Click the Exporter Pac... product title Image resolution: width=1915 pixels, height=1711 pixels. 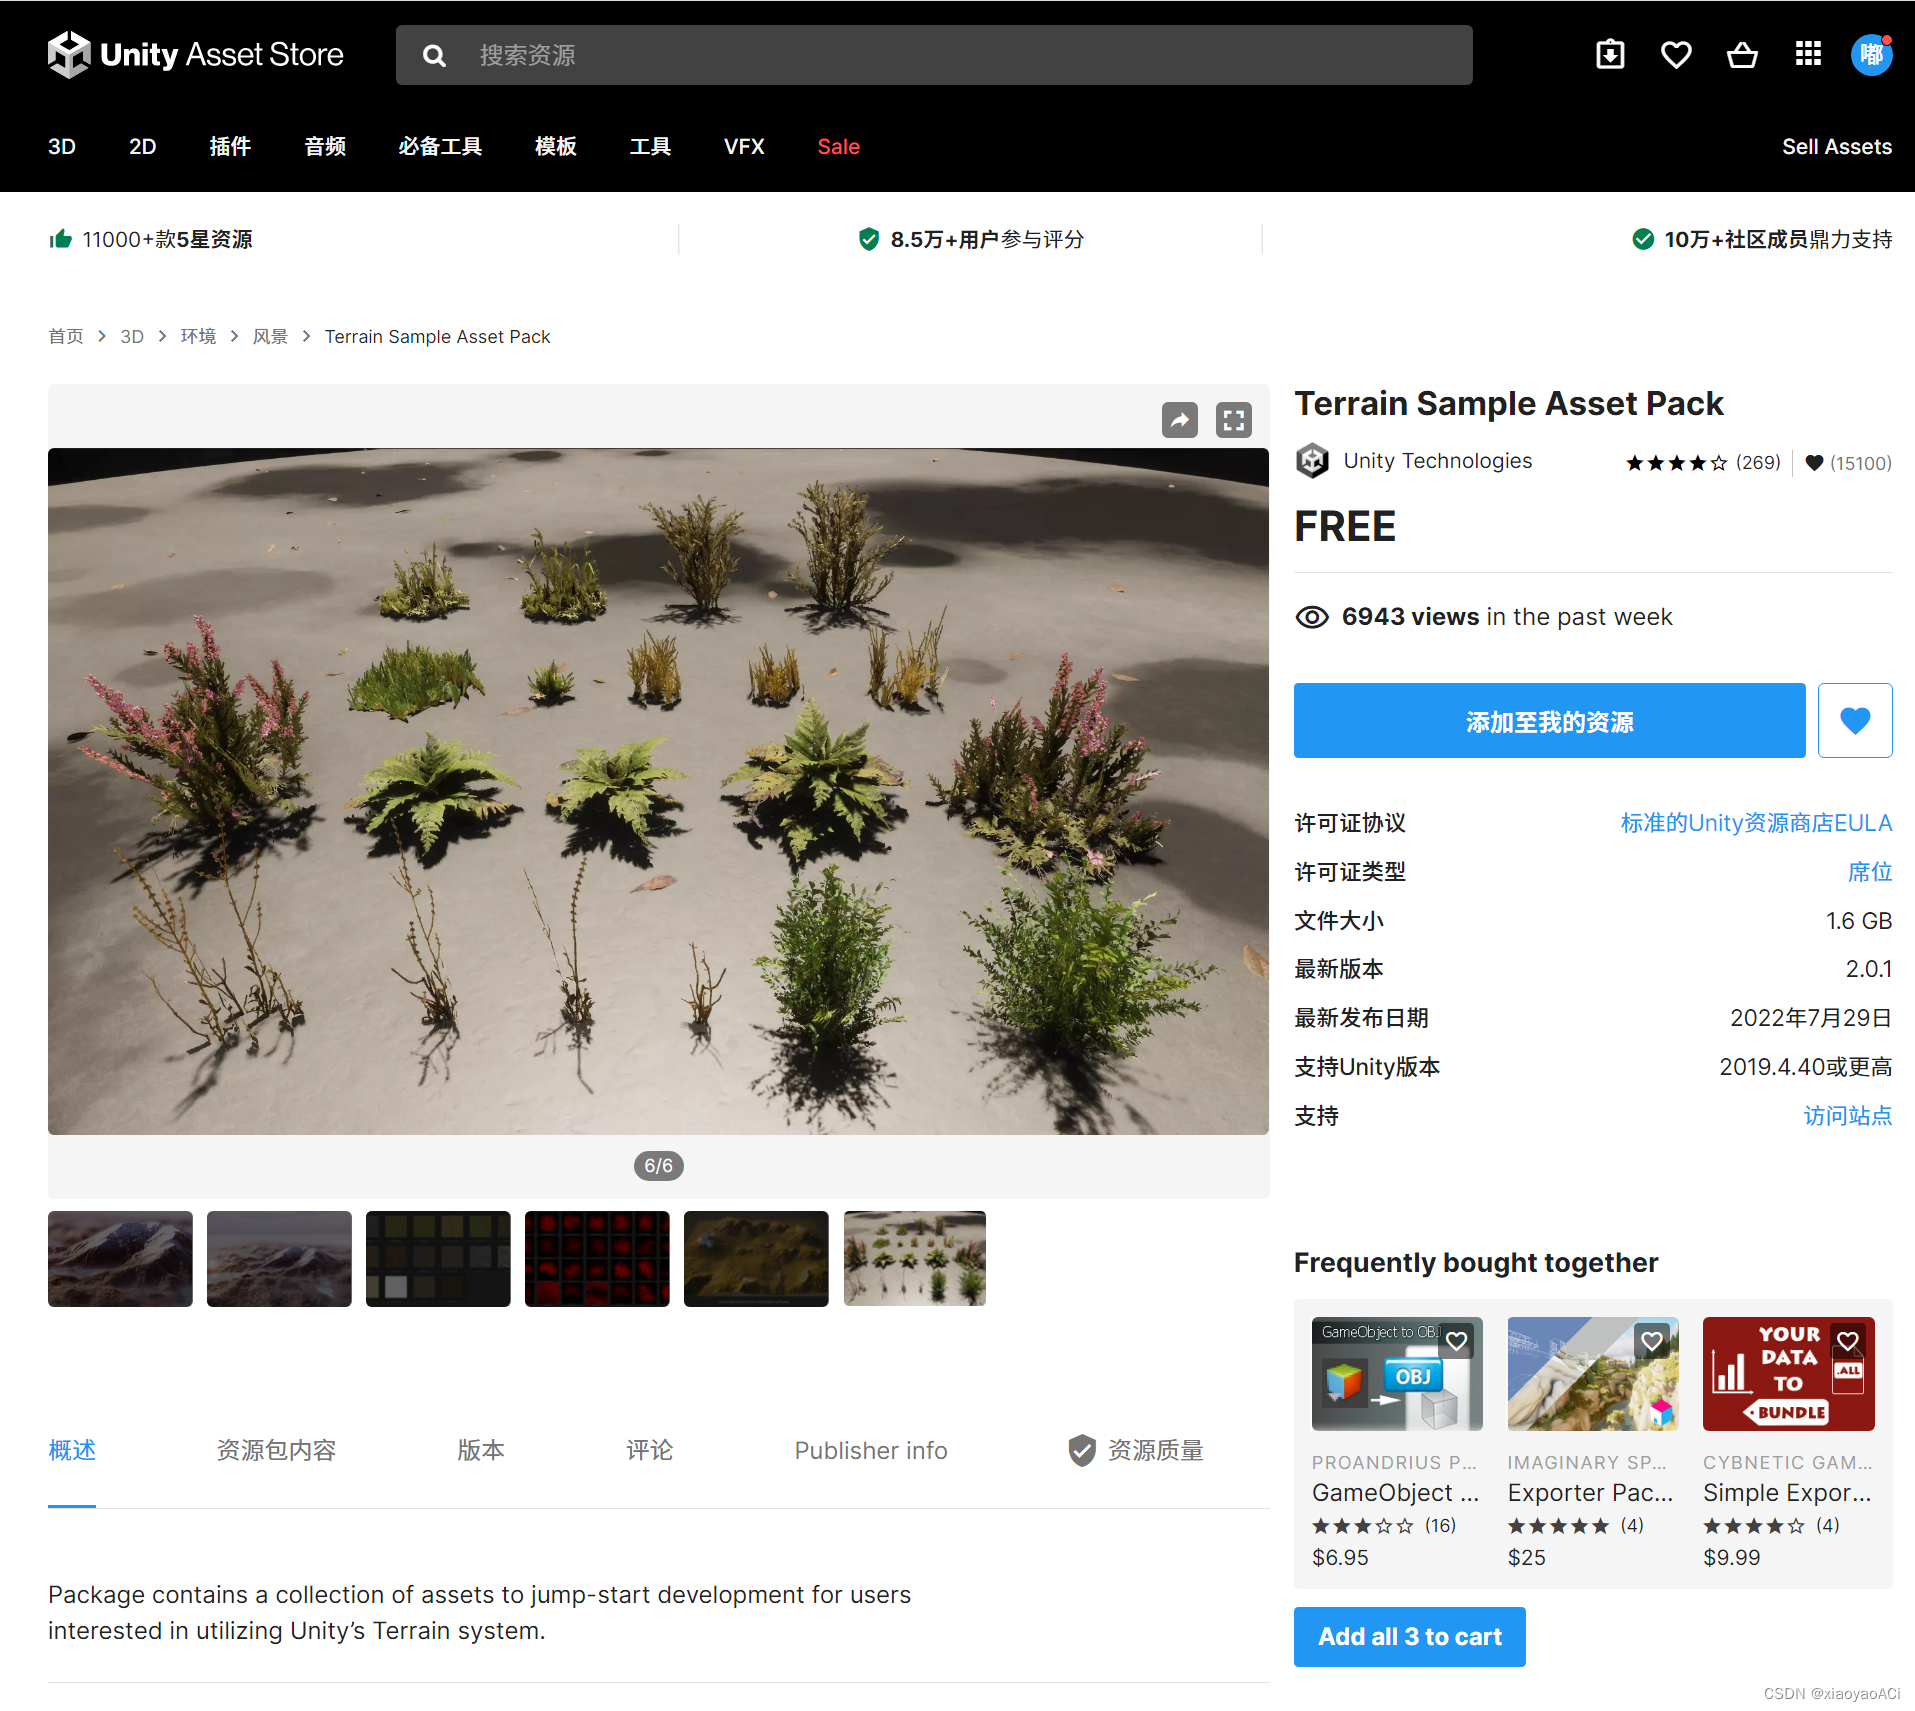[1591, 1493]
